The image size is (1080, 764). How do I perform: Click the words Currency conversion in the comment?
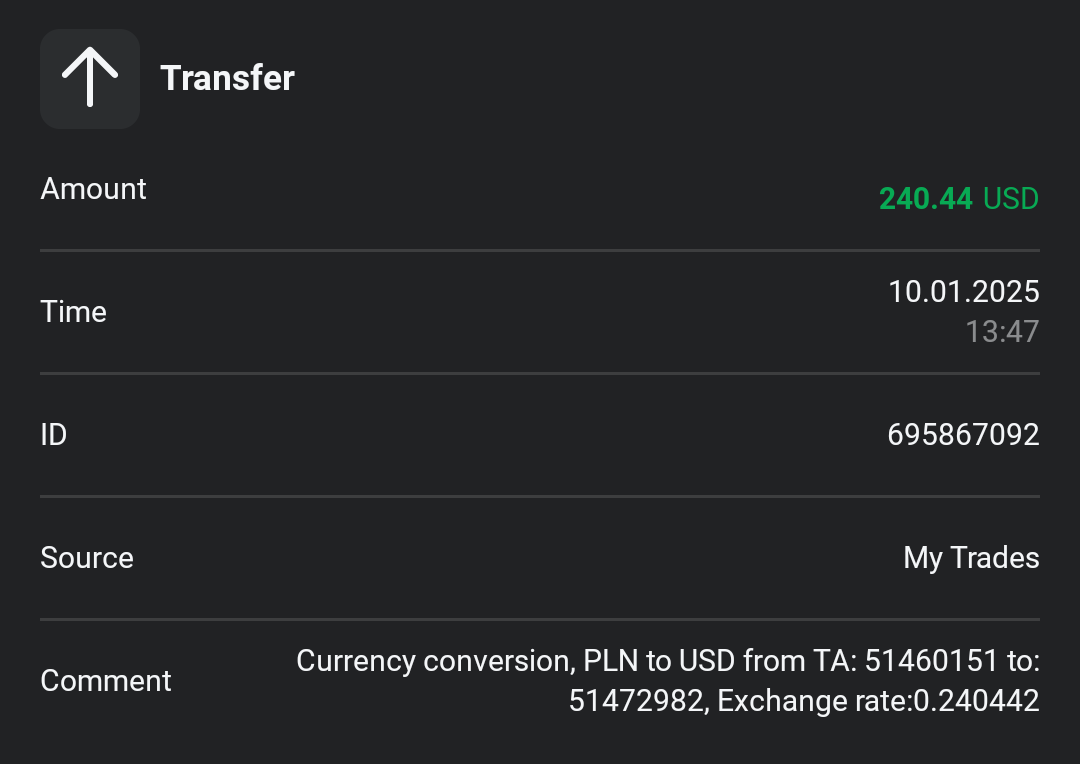point(432,661)
